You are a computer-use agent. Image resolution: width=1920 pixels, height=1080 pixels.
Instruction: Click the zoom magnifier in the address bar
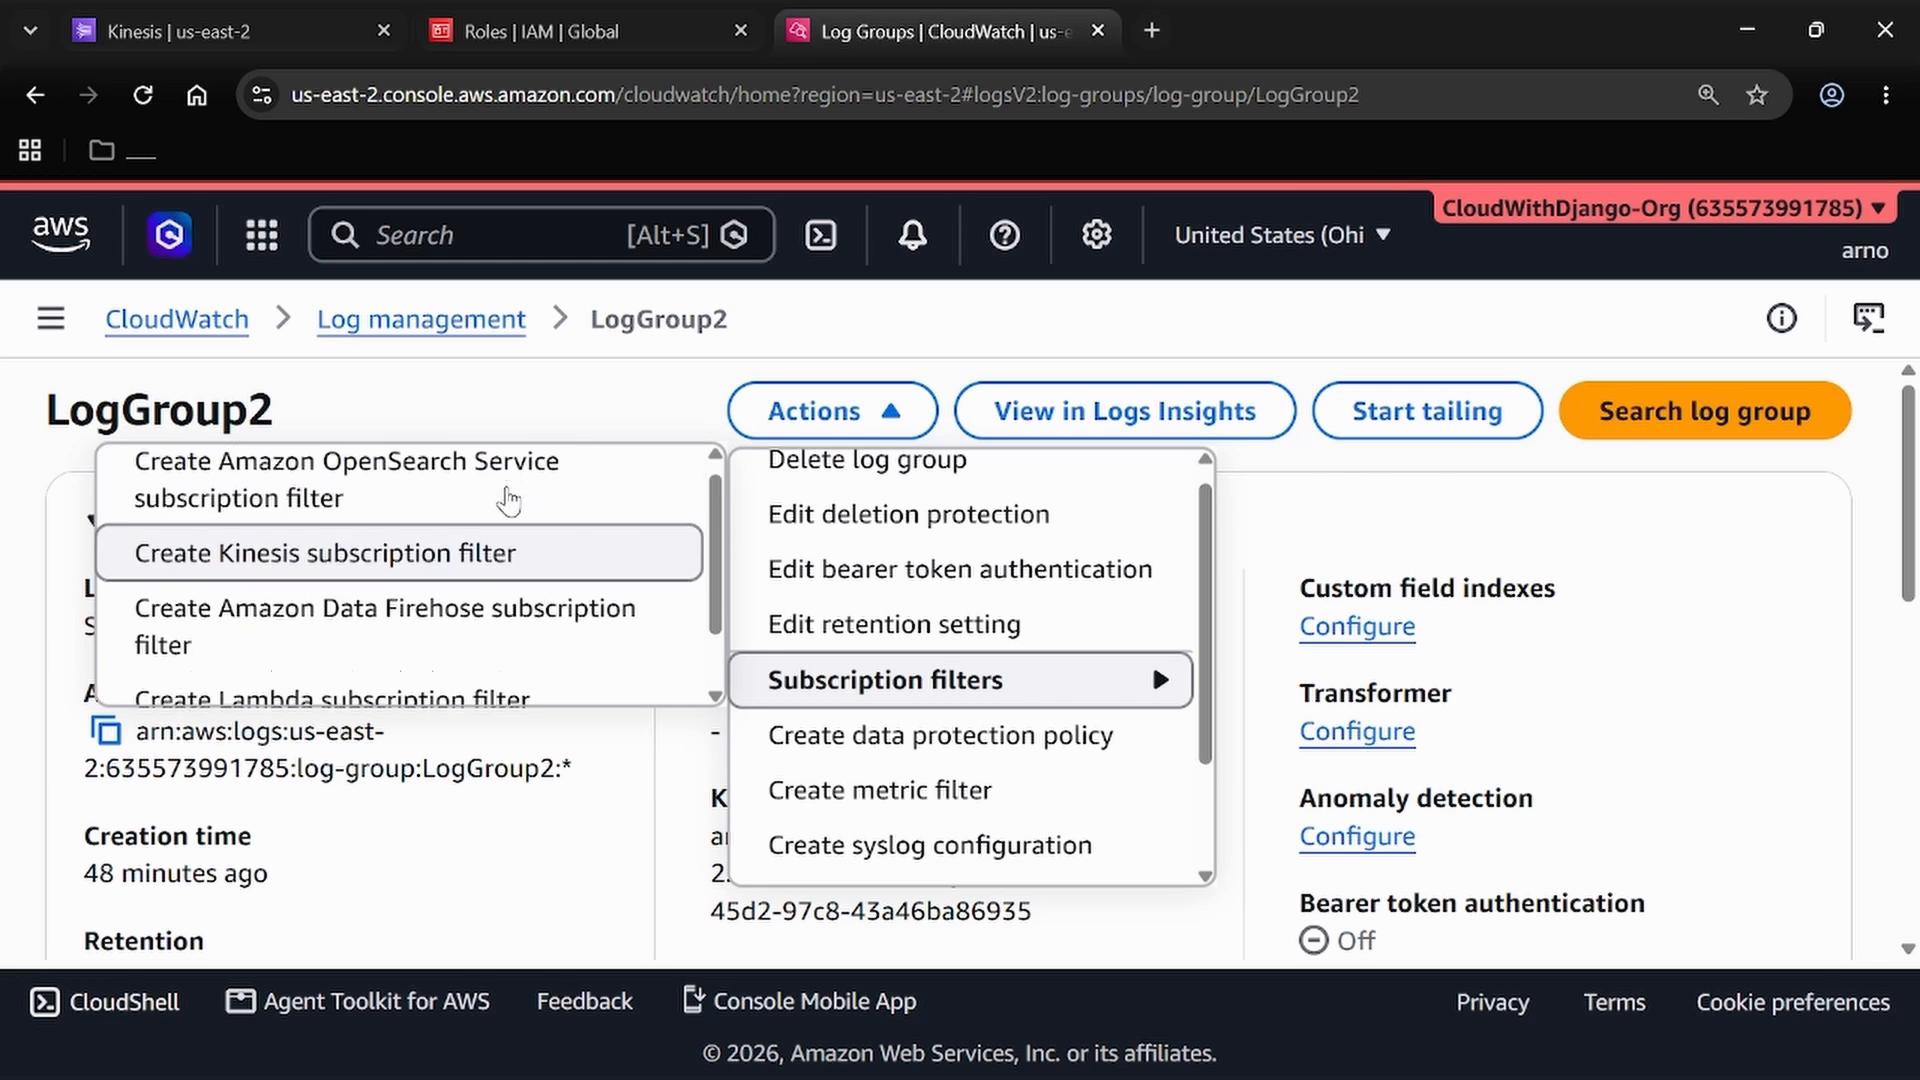1708,95
